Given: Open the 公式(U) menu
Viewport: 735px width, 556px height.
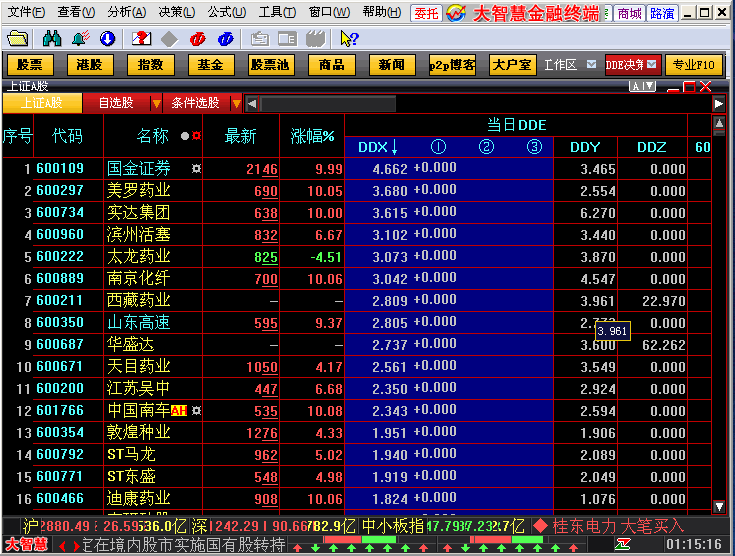Looking at the screenshot, I should click(x=227, y=12).
